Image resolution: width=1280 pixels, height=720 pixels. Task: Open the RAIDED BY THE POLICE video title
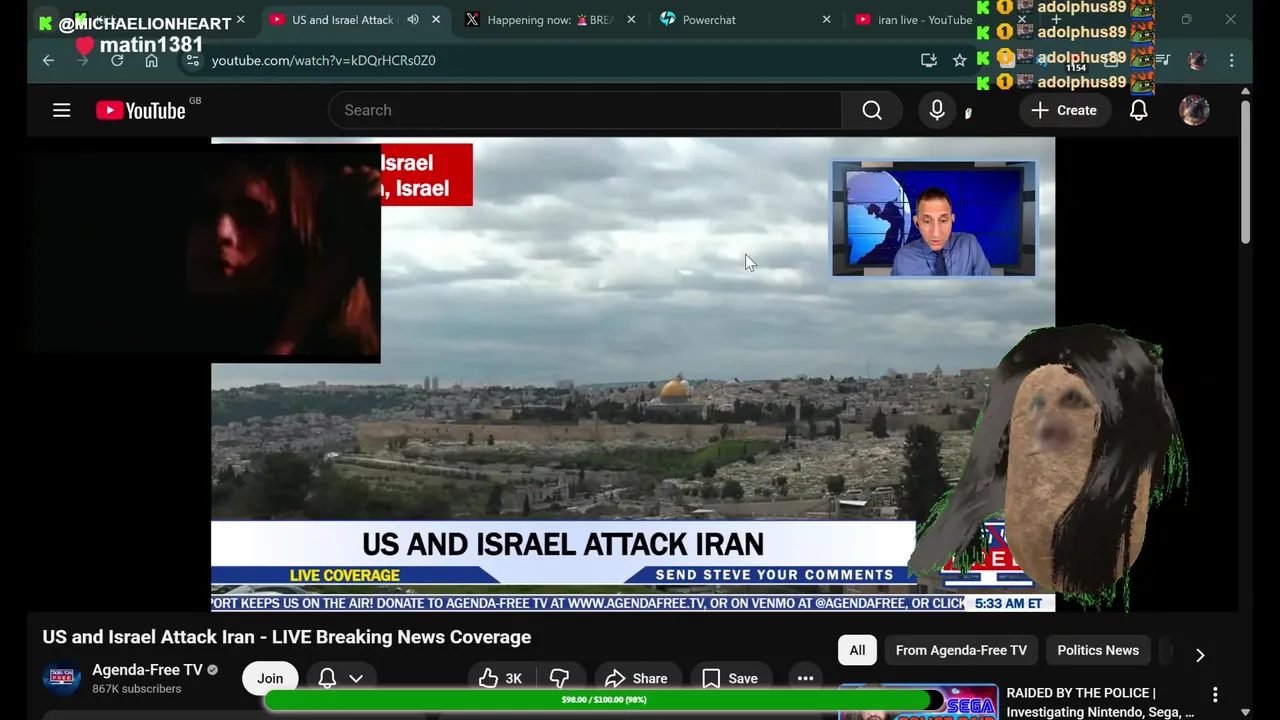click(1100, 702)
